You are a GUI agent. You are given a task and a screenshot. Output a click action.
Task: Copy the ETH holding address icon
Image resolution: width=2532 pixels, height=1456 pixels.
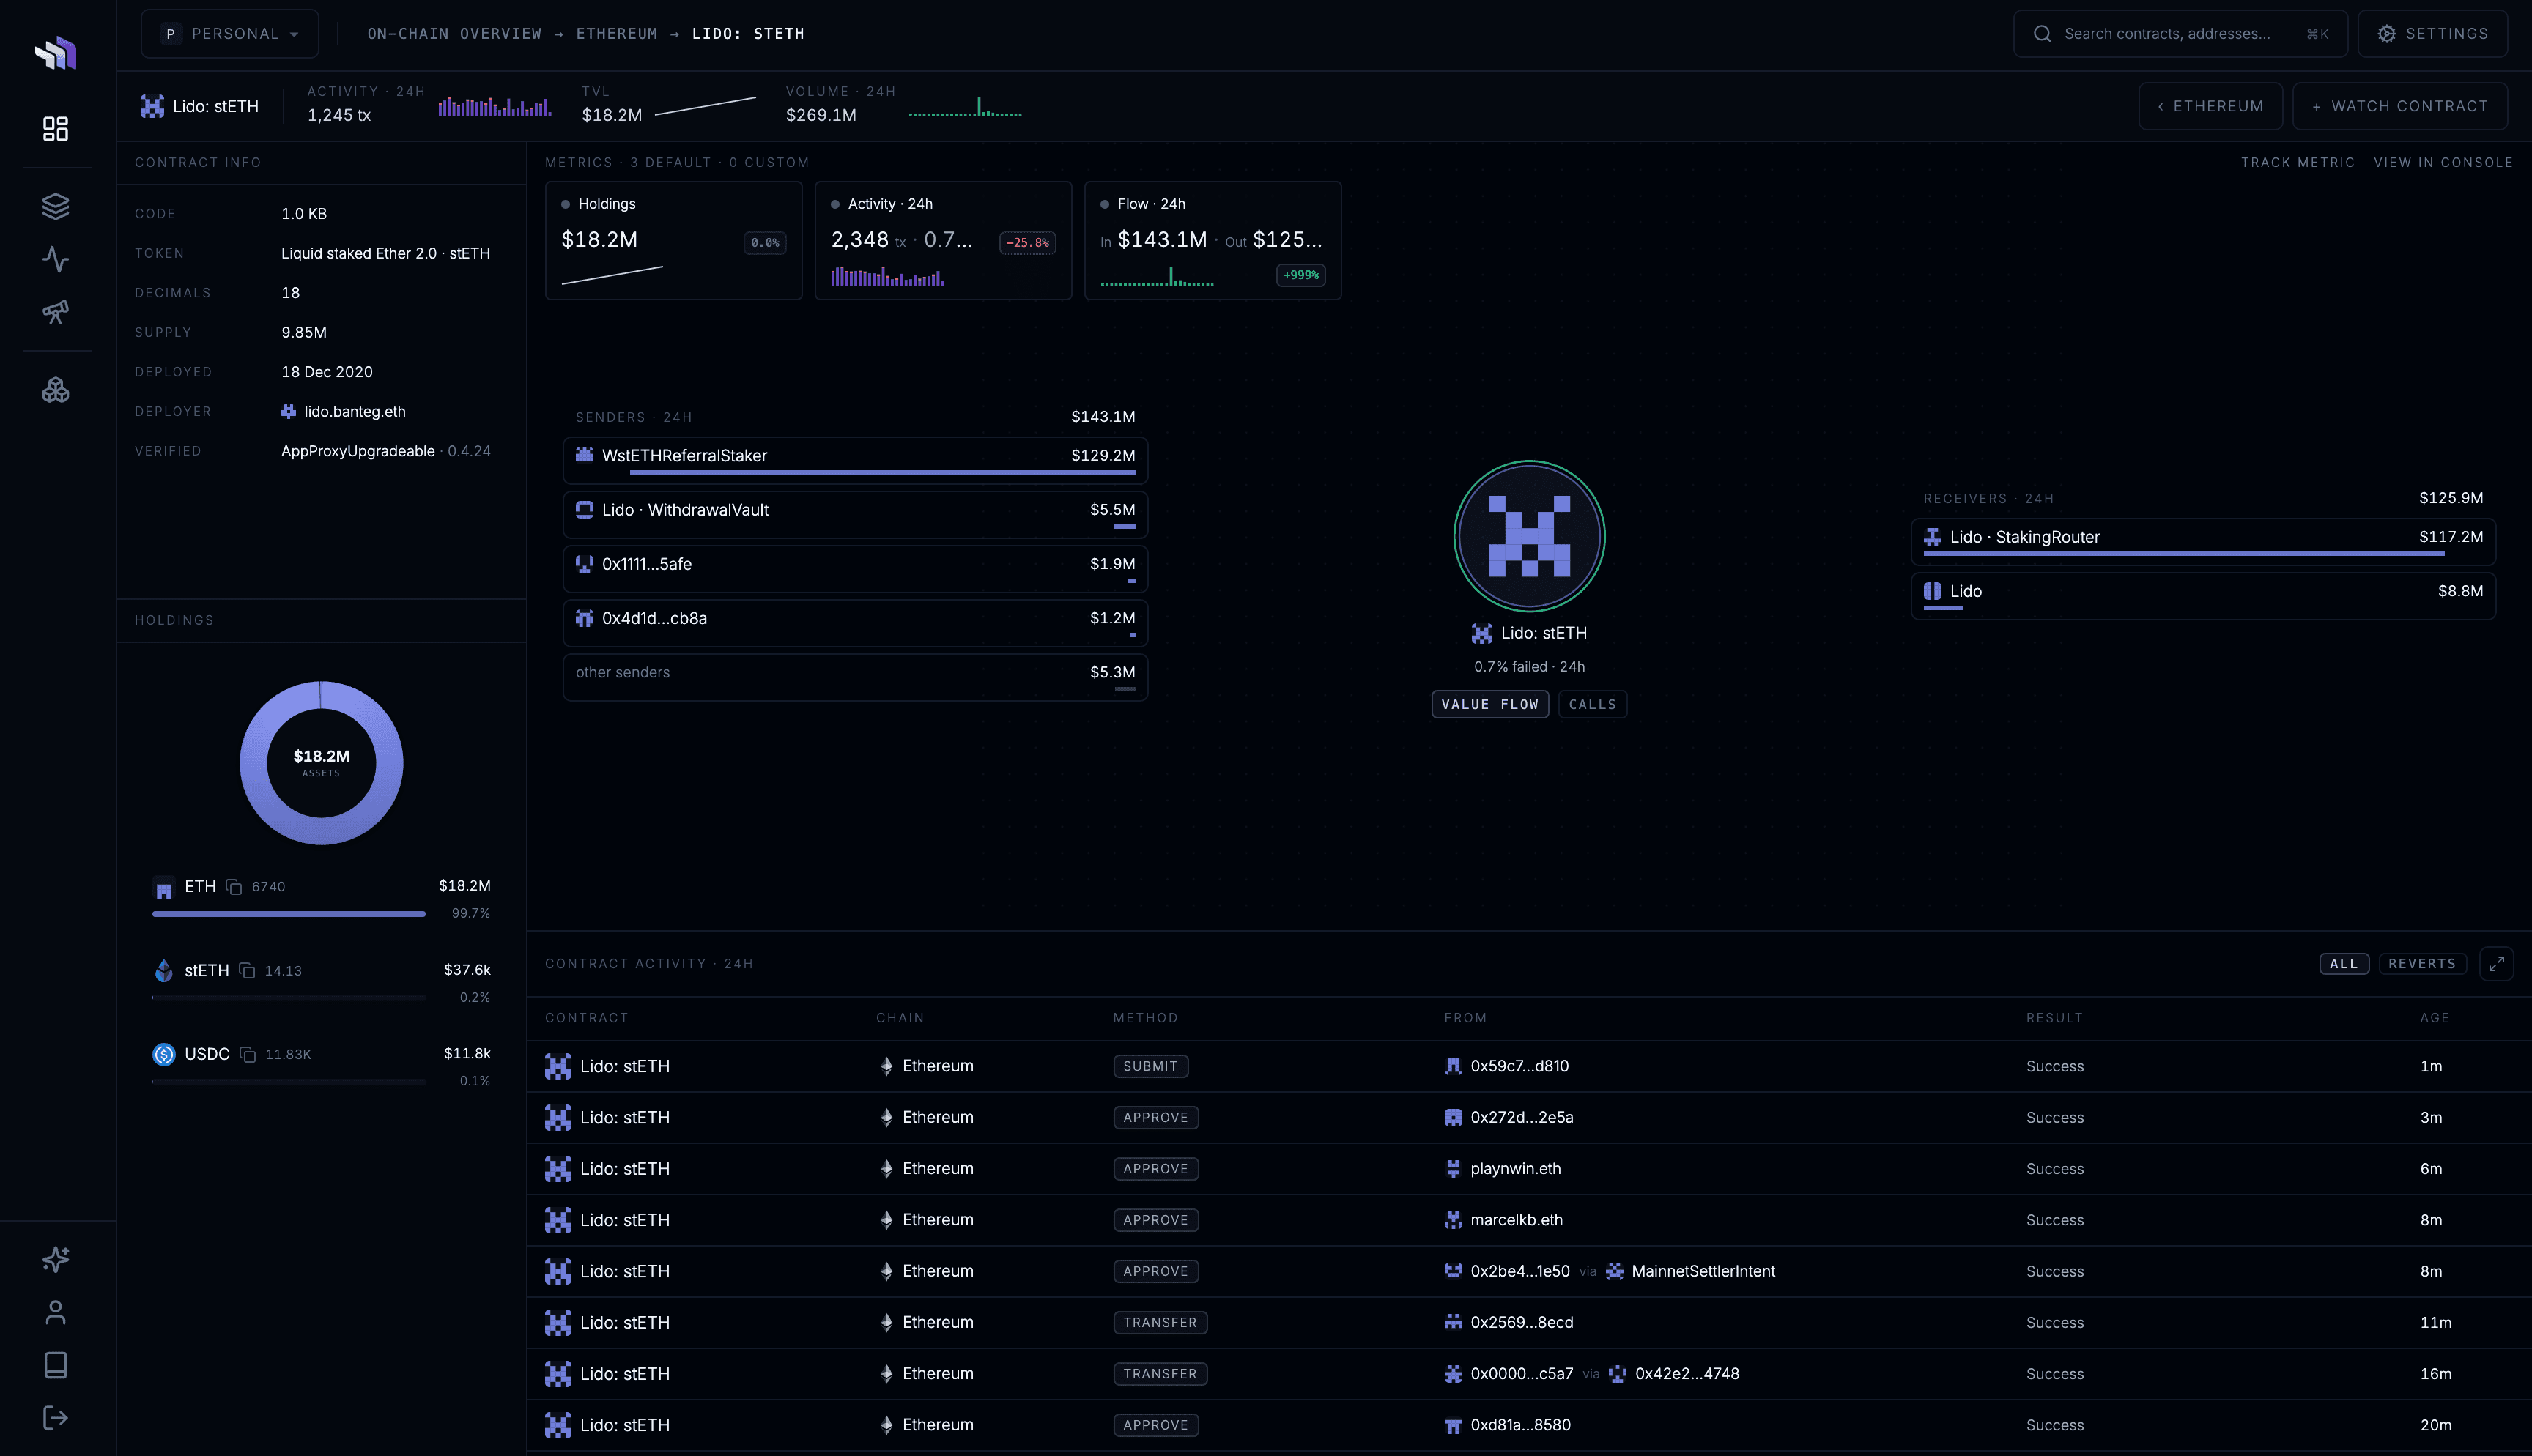[234, 887]
